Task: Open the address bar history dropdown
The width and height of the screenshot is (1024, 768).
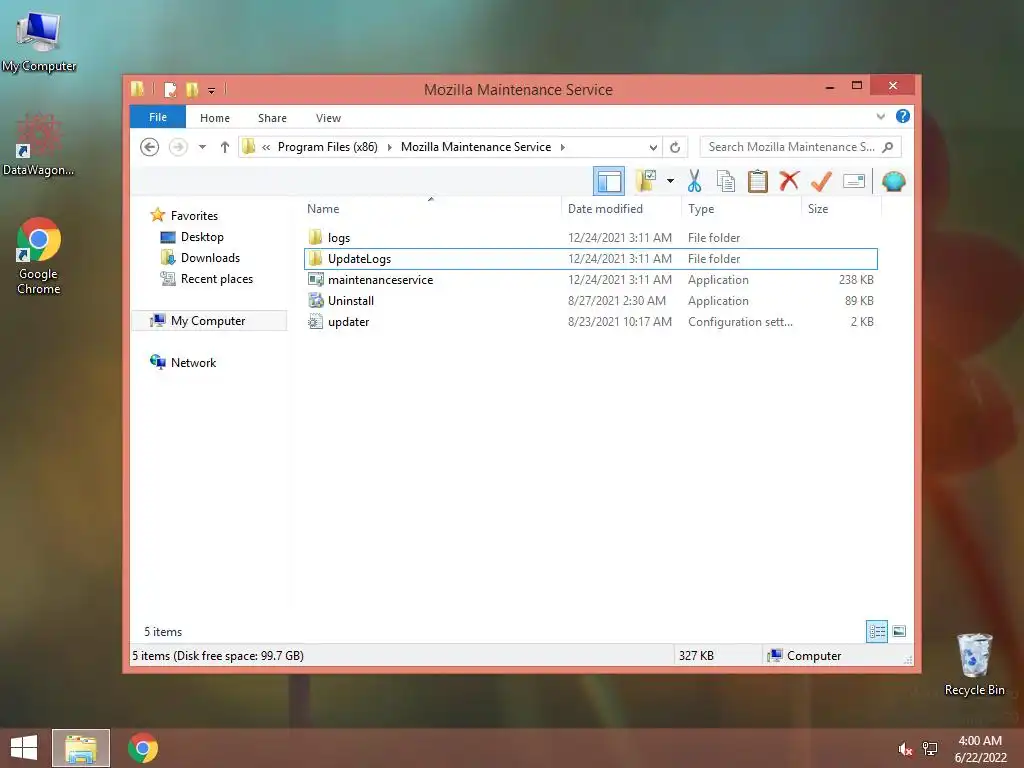Action: tap(652, 147)
